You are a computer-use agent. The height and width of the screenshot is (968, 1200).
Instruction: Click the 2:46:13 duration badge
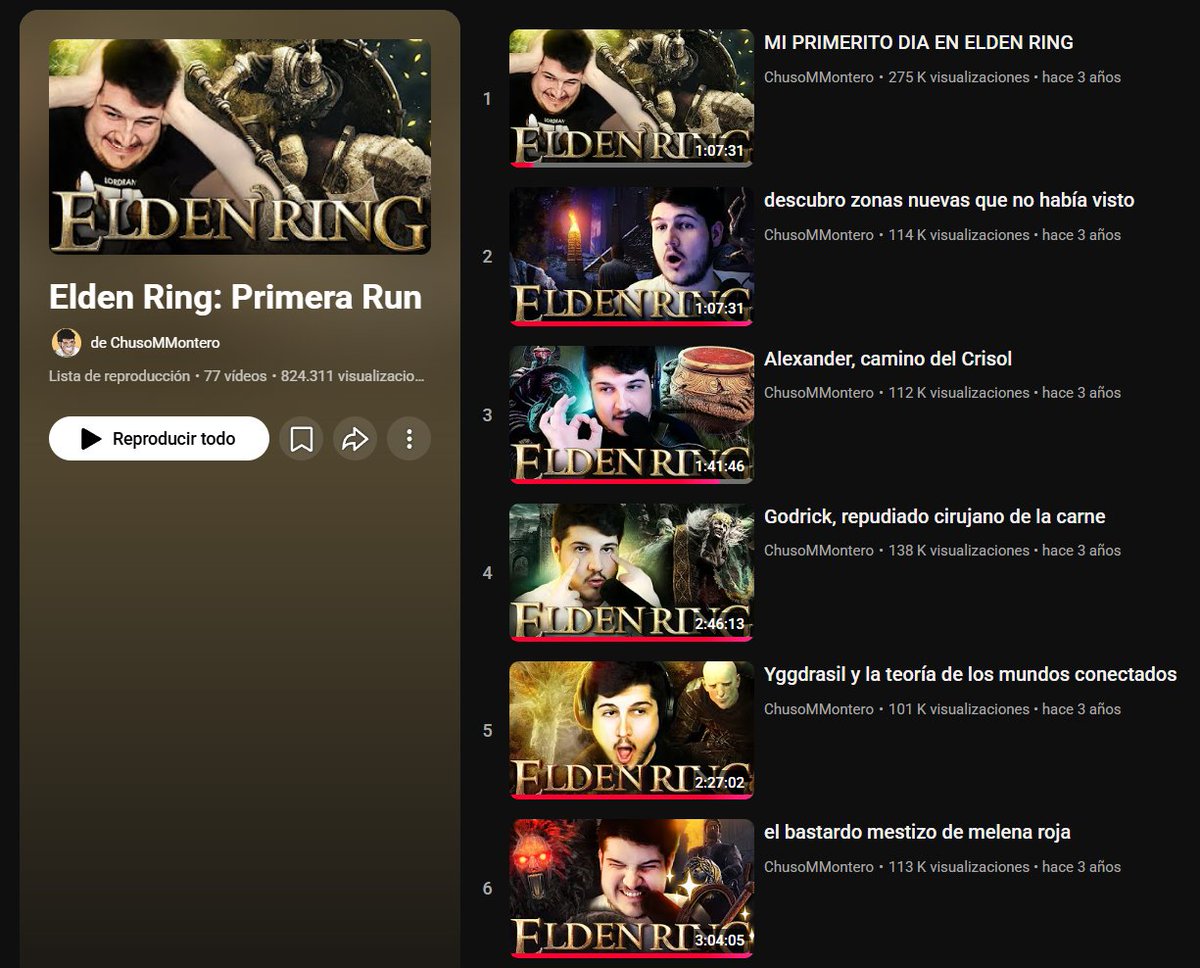[719, 624]
